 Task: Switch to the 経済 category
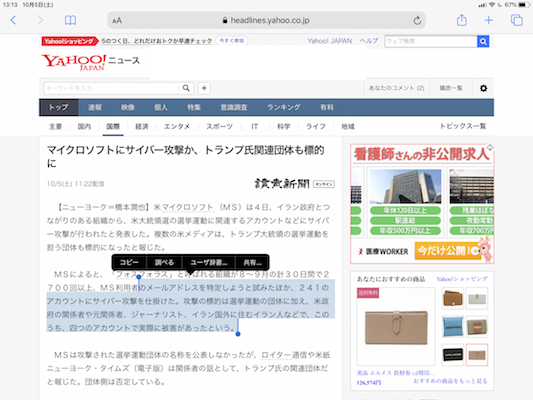click(142, 126)
